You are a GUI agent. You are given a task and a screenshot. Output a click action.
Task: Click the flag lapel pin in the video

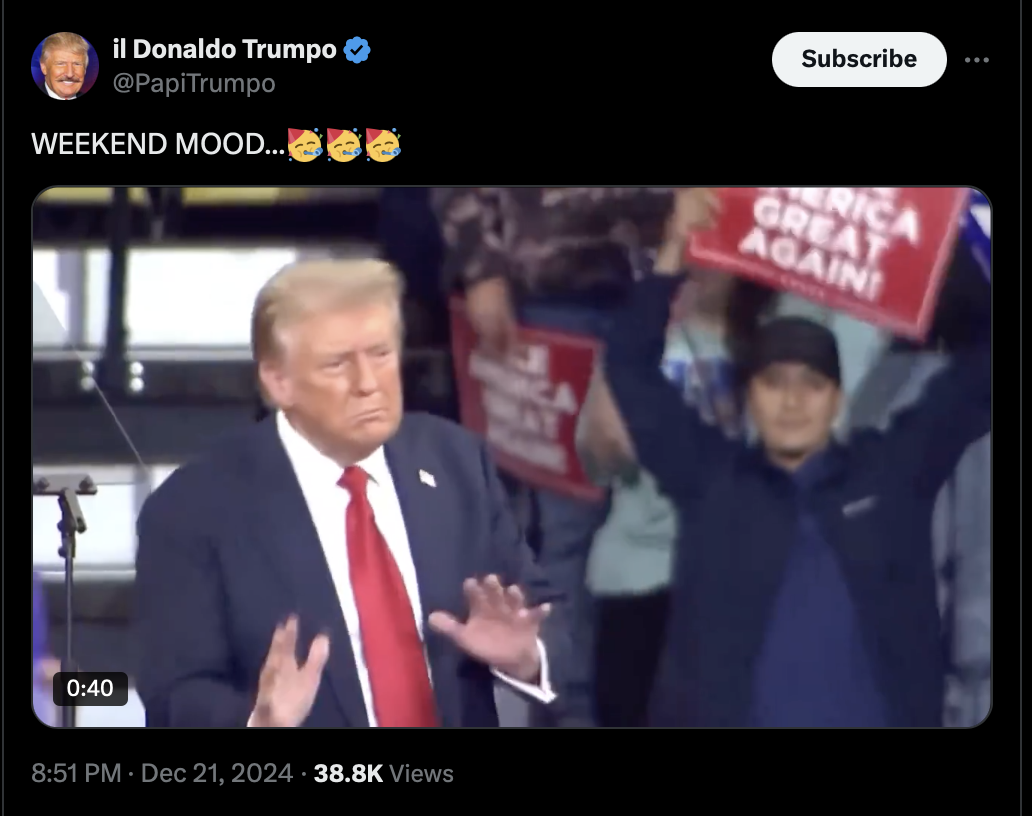click(x=427, y=478)
